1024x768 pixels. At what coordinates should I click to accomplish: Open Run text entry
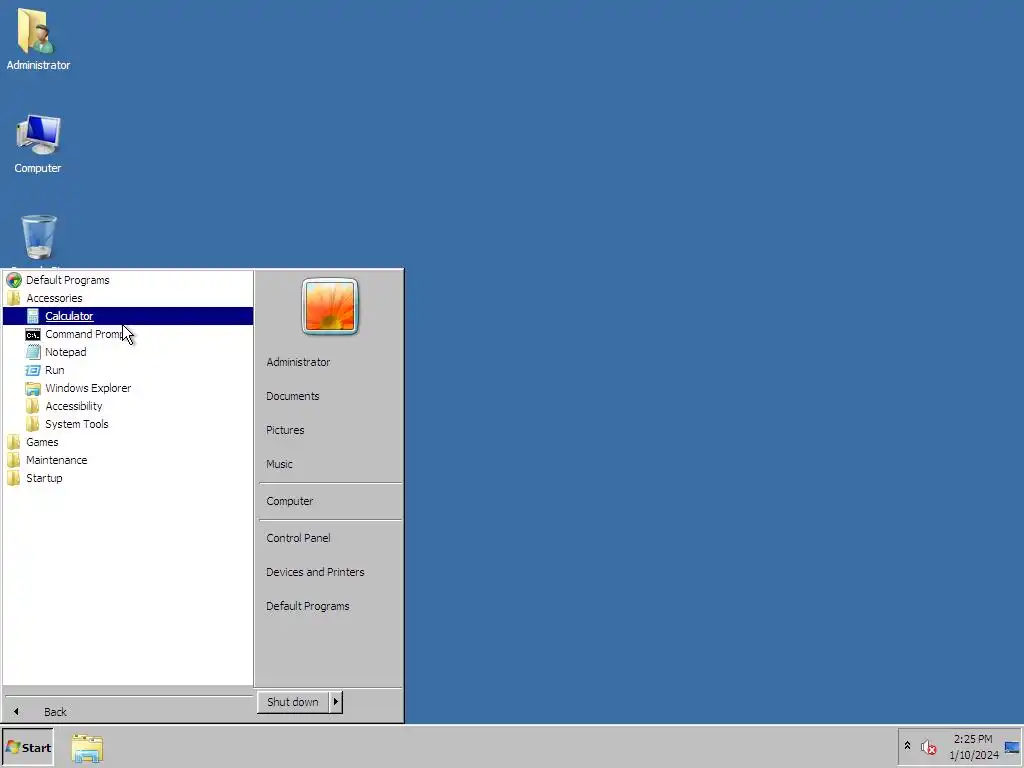pyautogui.click(x=54, y=370)
